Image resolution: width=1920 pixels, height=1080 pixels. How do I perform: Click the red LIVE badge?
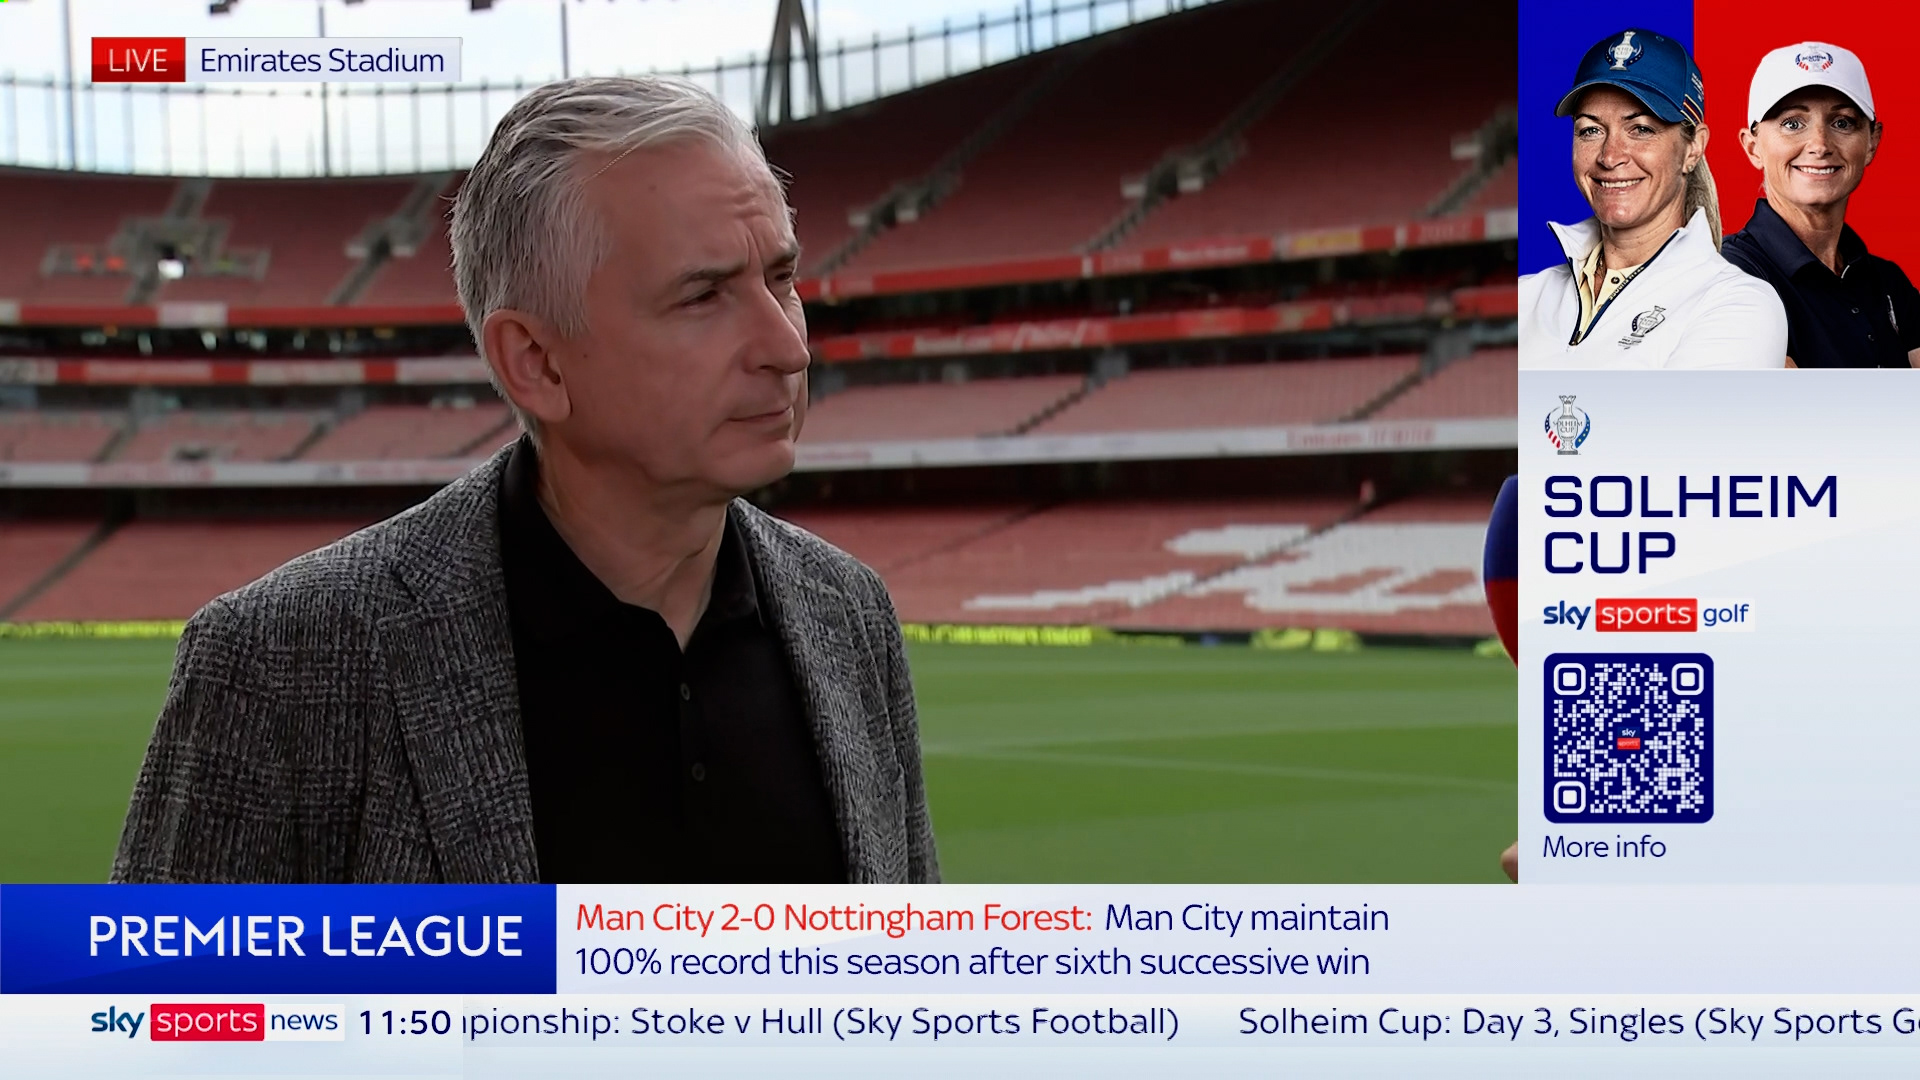pos(138,60)
